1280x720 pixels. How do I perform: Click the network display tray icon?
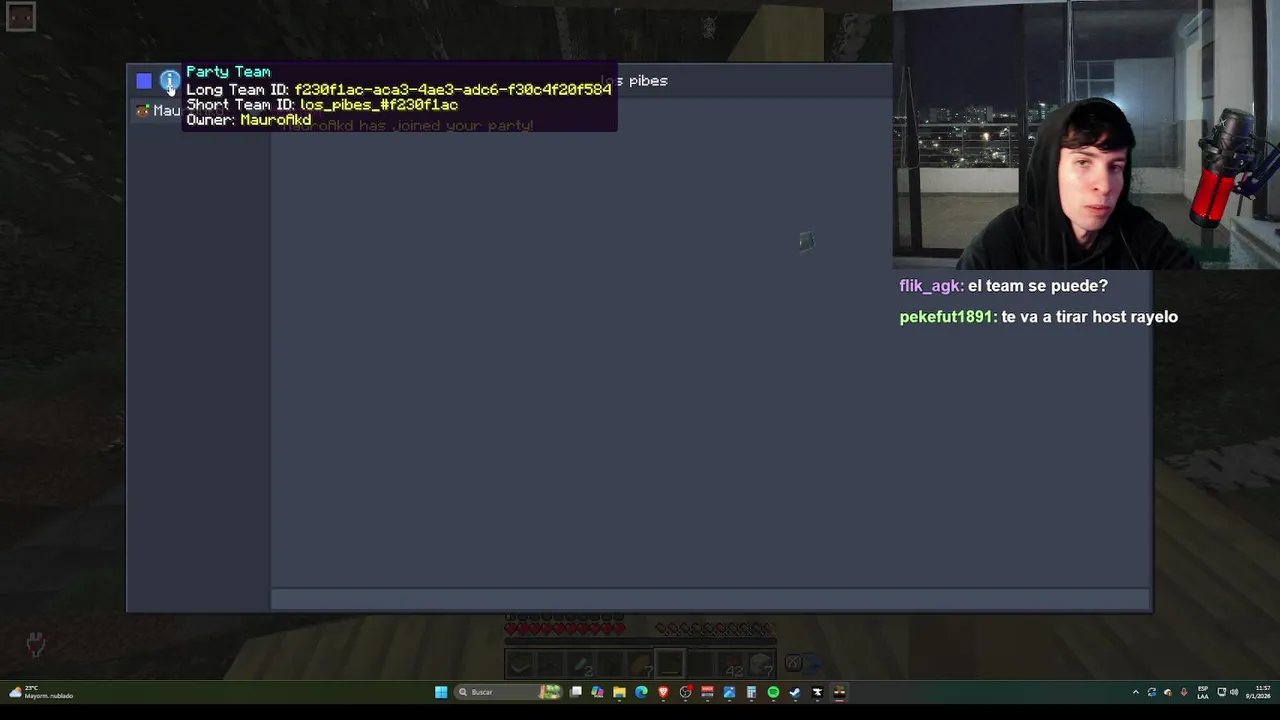pyautogui.click(x=1222, y=692)
